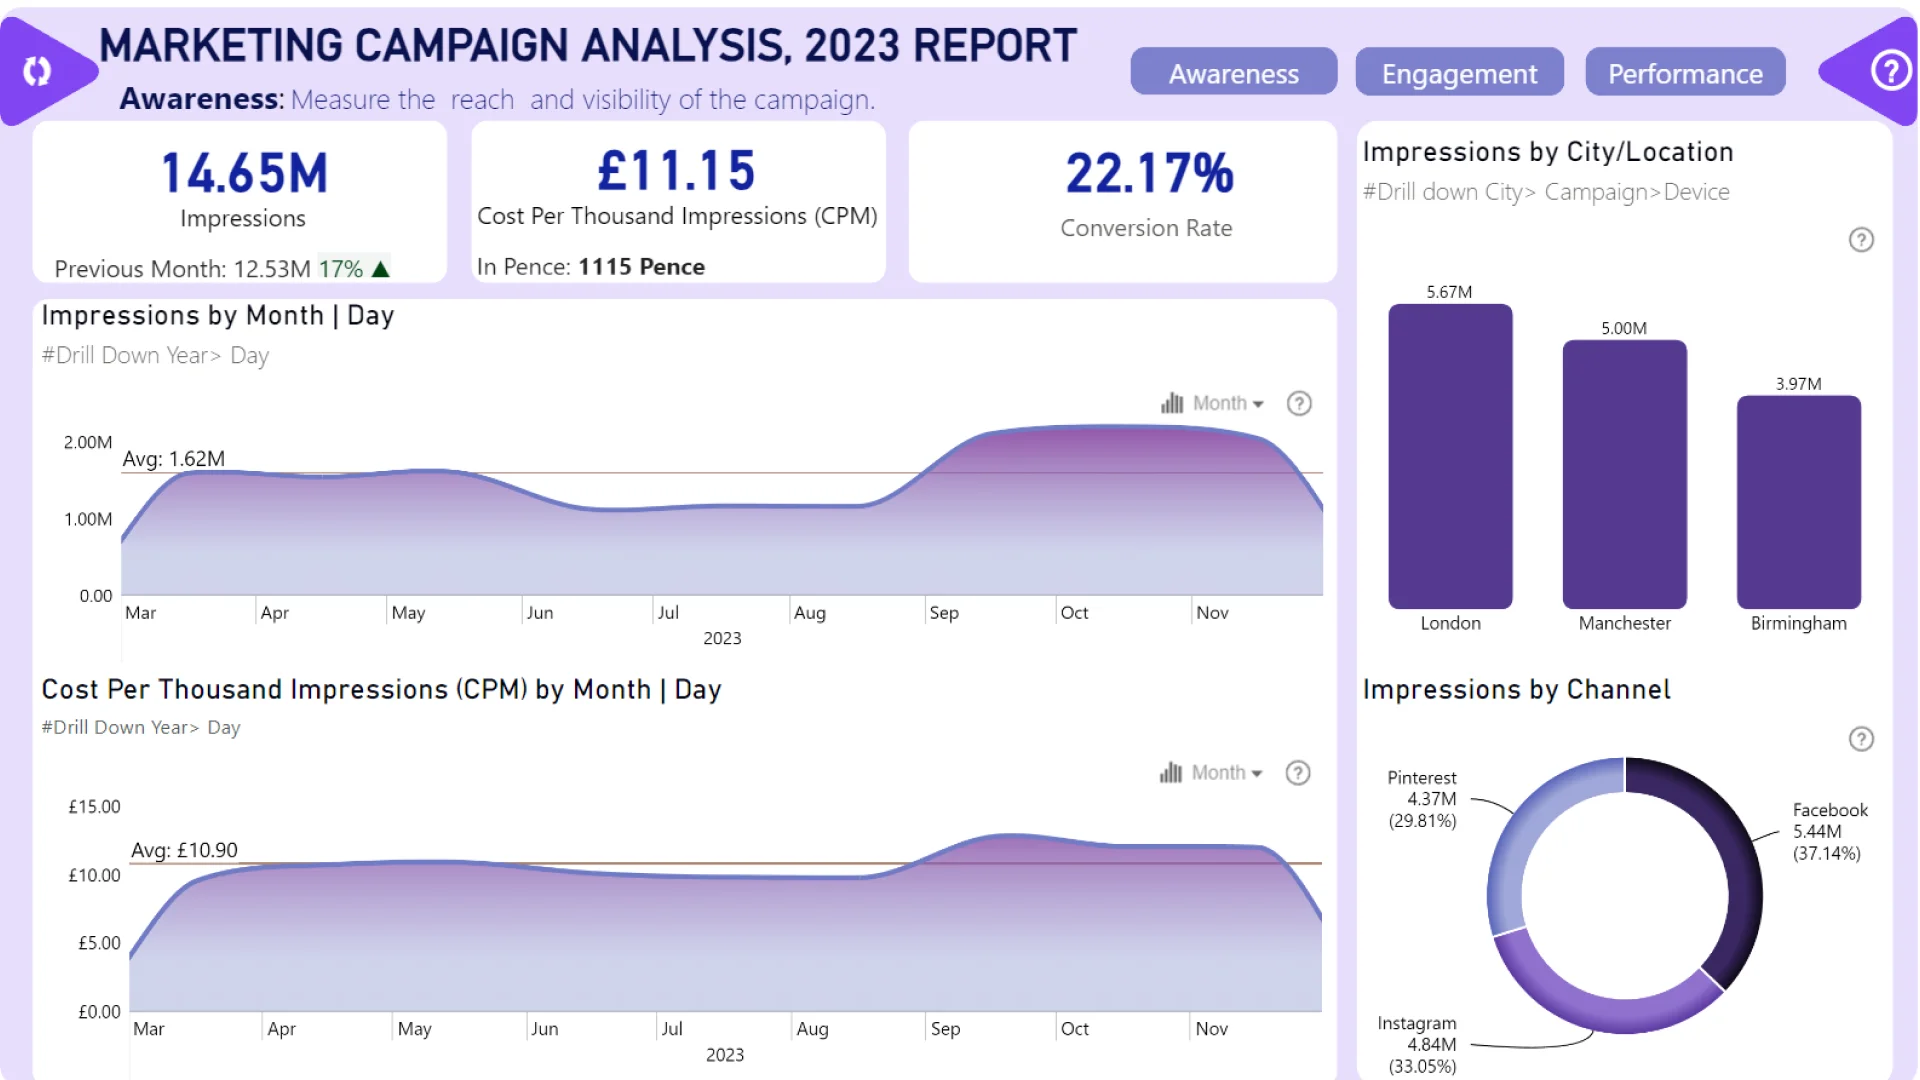The width and height of the screenshot is (1920, 1080).
Task: Click the '#Drill down City> Campaign>Device' hint
Action: point(1546,192)
